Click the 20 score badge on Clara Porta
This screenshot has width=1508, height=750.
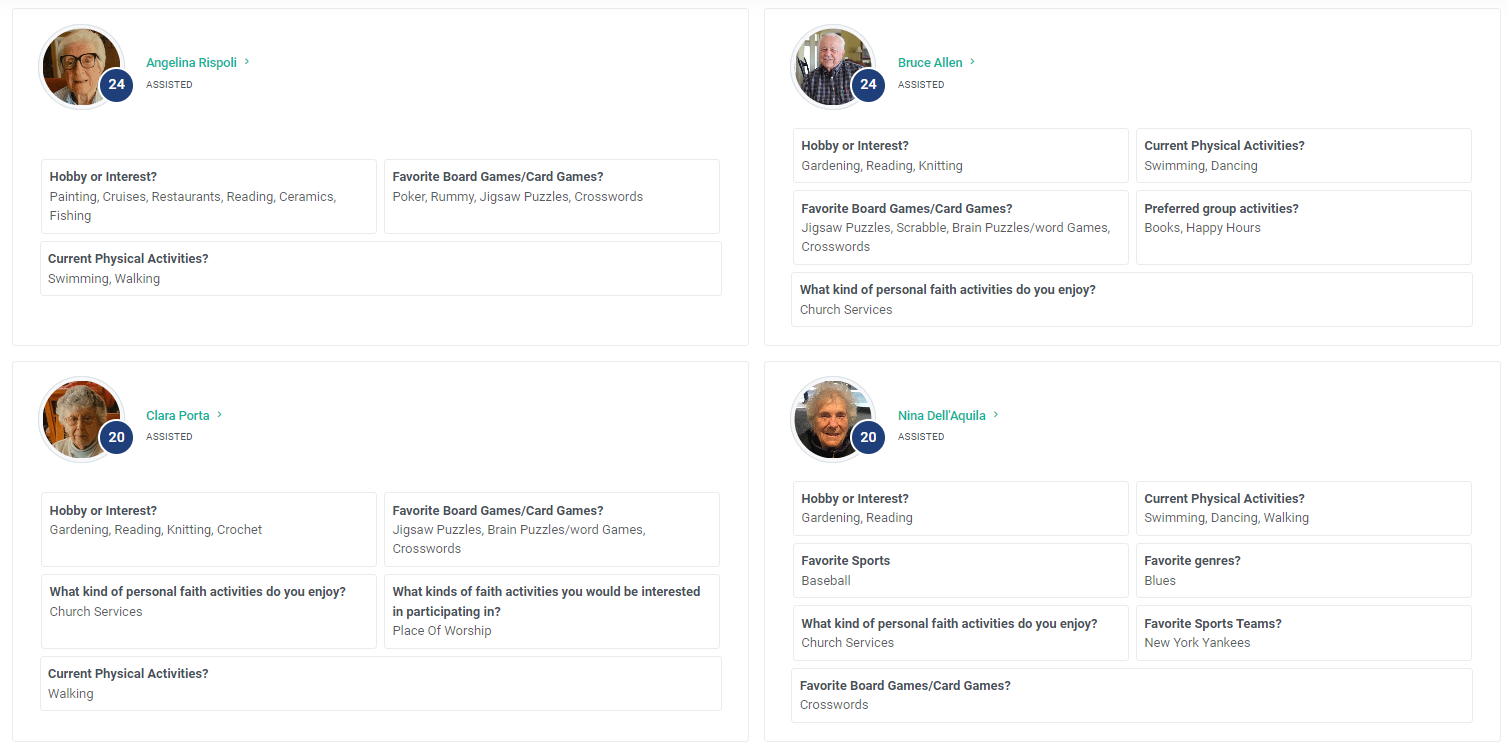click(x=116, y=437)
